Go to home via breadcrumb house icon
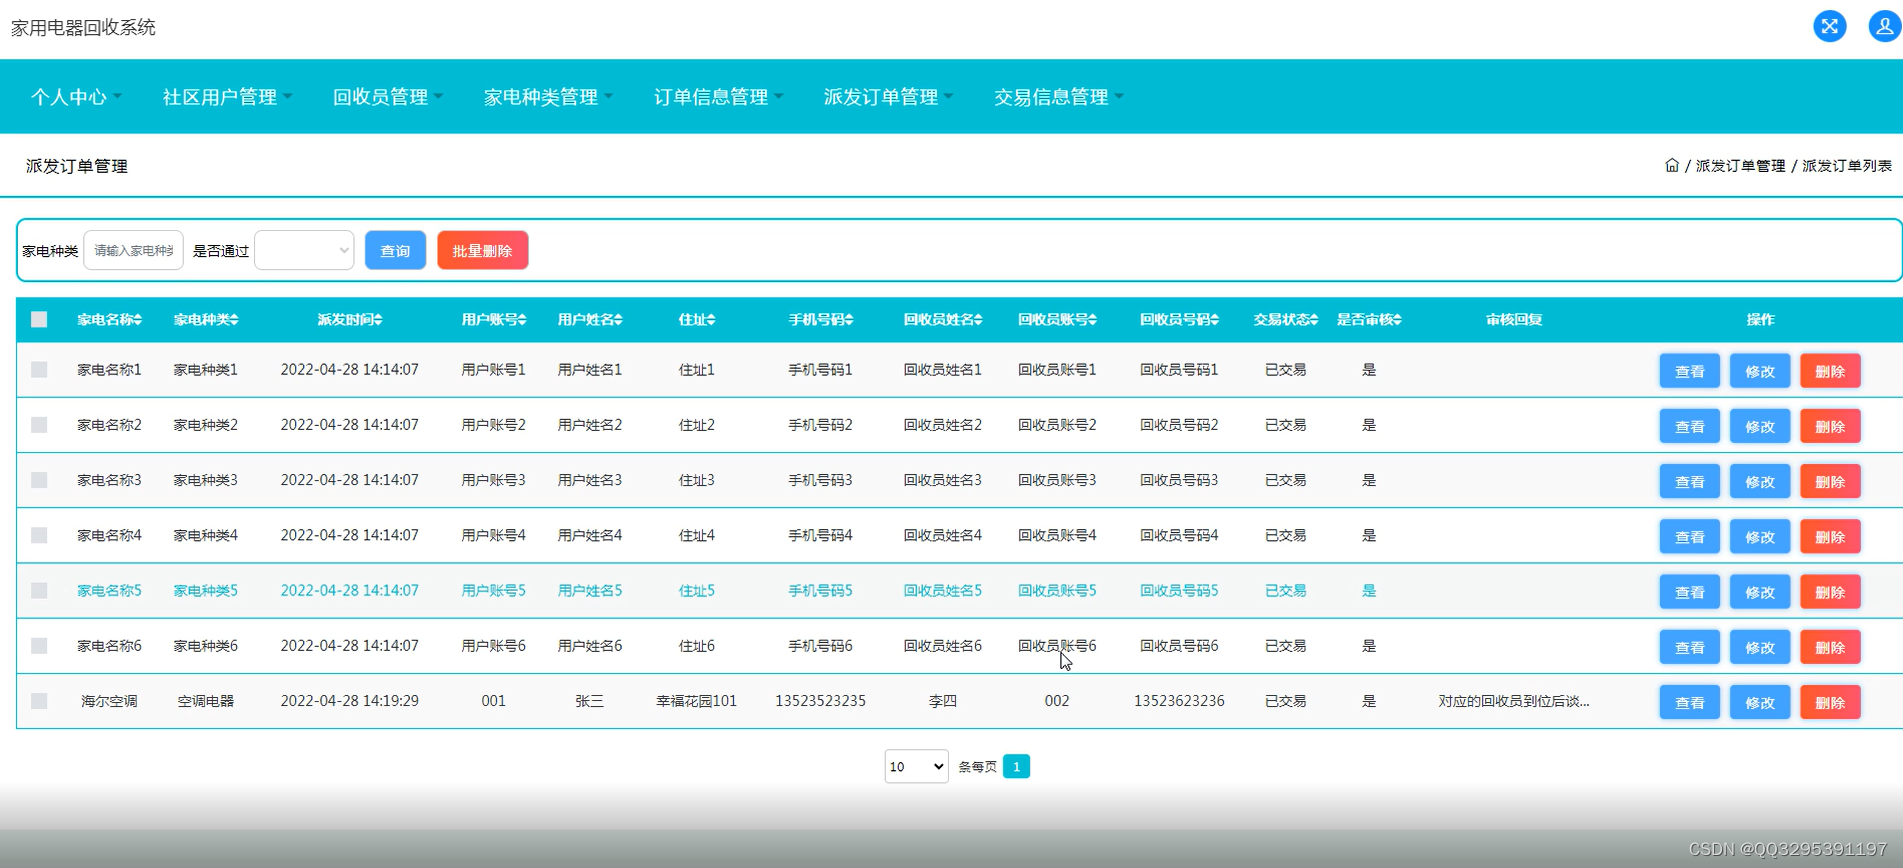Image resolution: width=1903 pixels, height=868 pixels. coord(1671,165)
